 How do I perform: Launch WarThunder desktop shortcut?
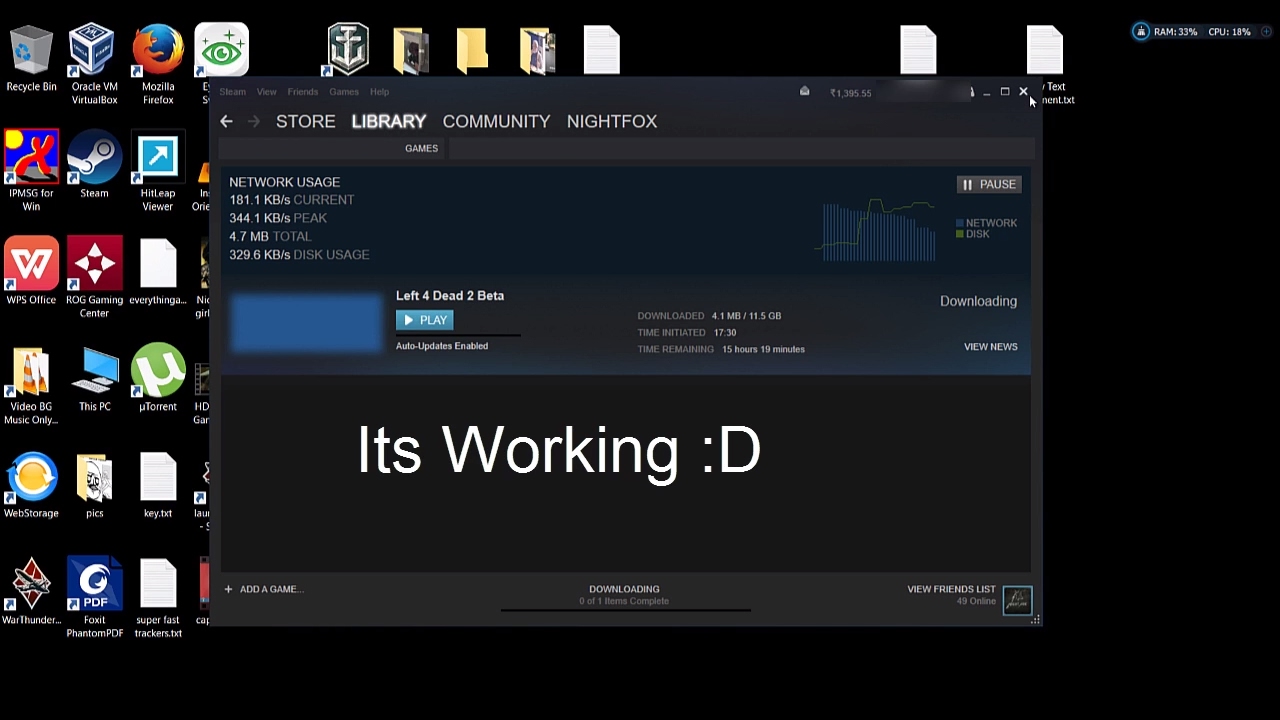coord(31,592)
